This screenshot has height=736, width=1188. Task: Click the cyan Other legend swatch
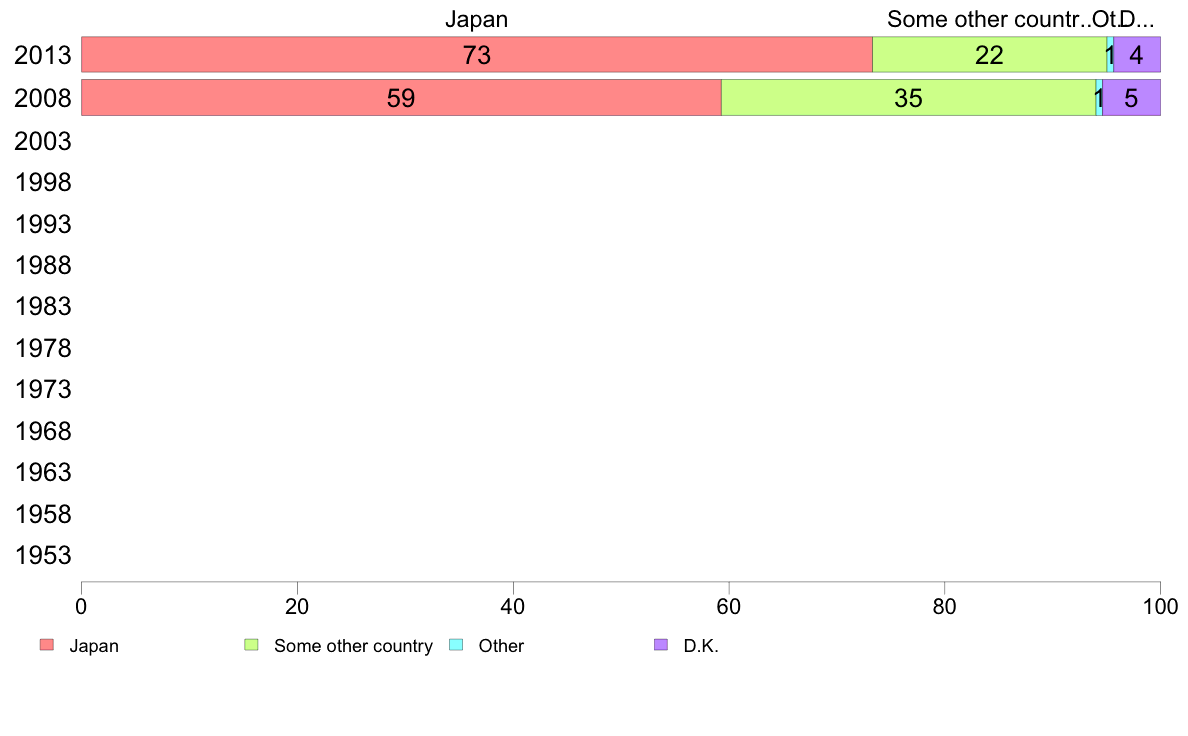tap(456, 645)
